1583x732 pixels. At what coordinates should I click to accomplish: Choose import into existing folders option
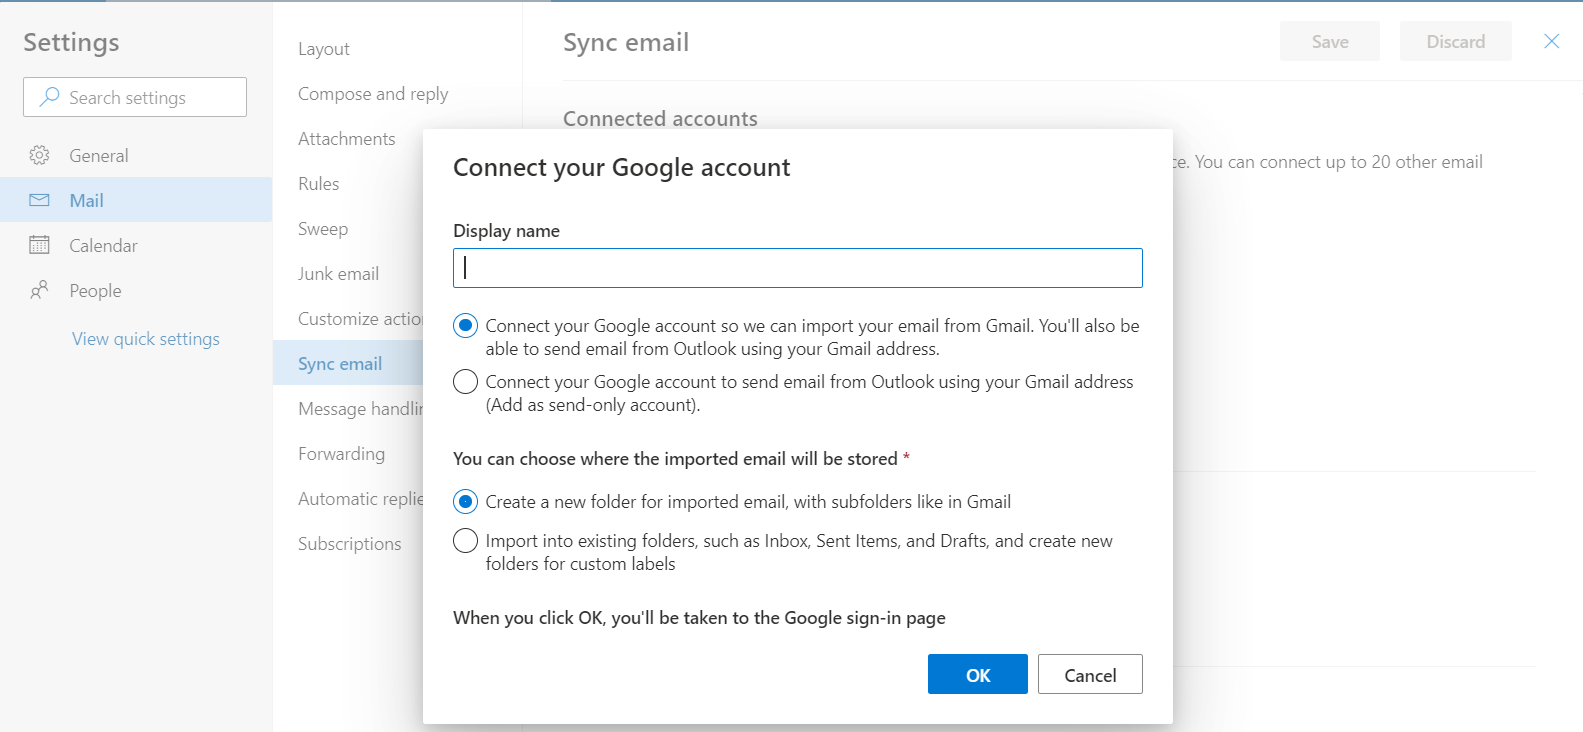(x=465, y=541)
